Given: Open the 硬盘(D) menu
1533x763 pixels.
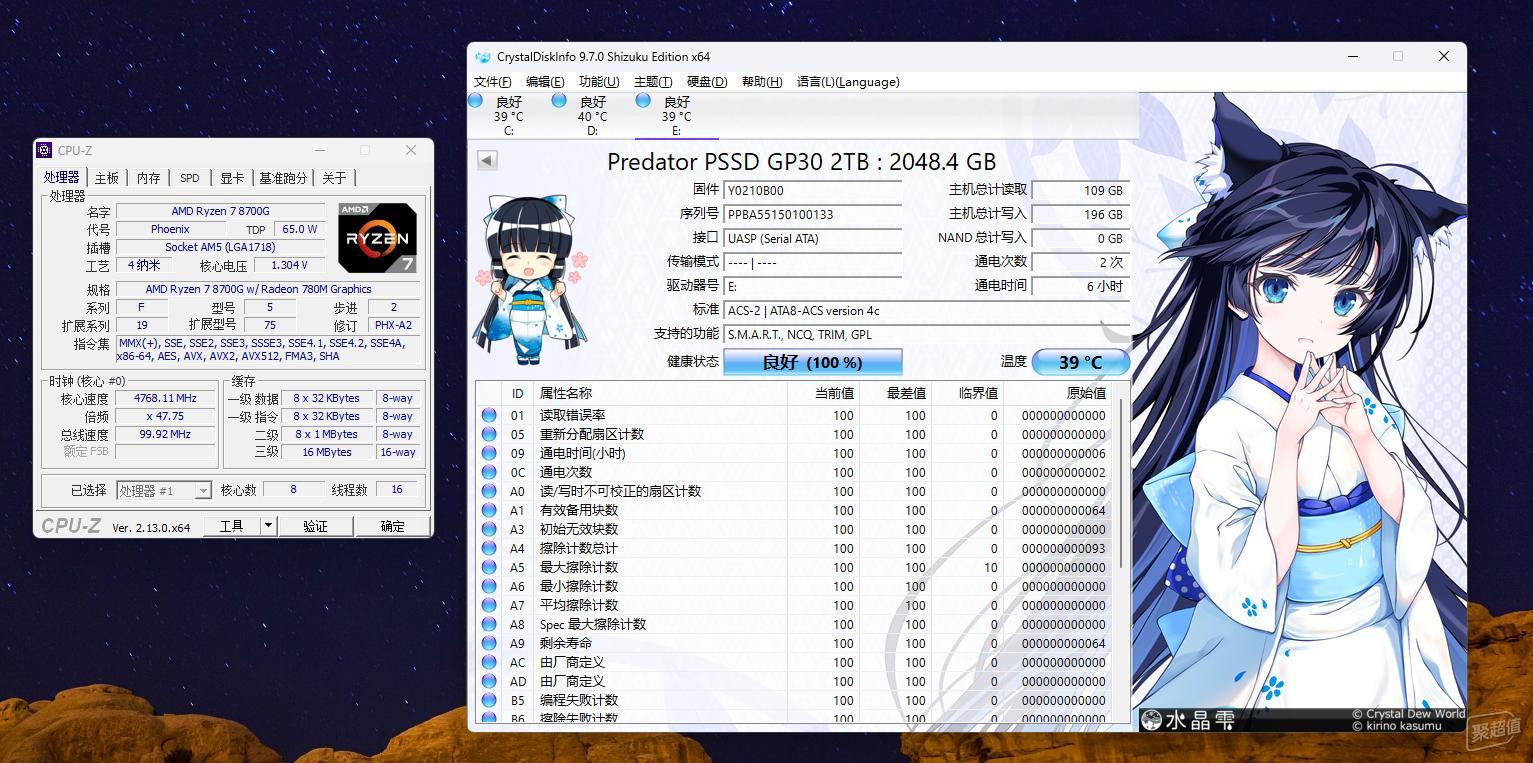Looking at the screenshot, I should [707, 82].
